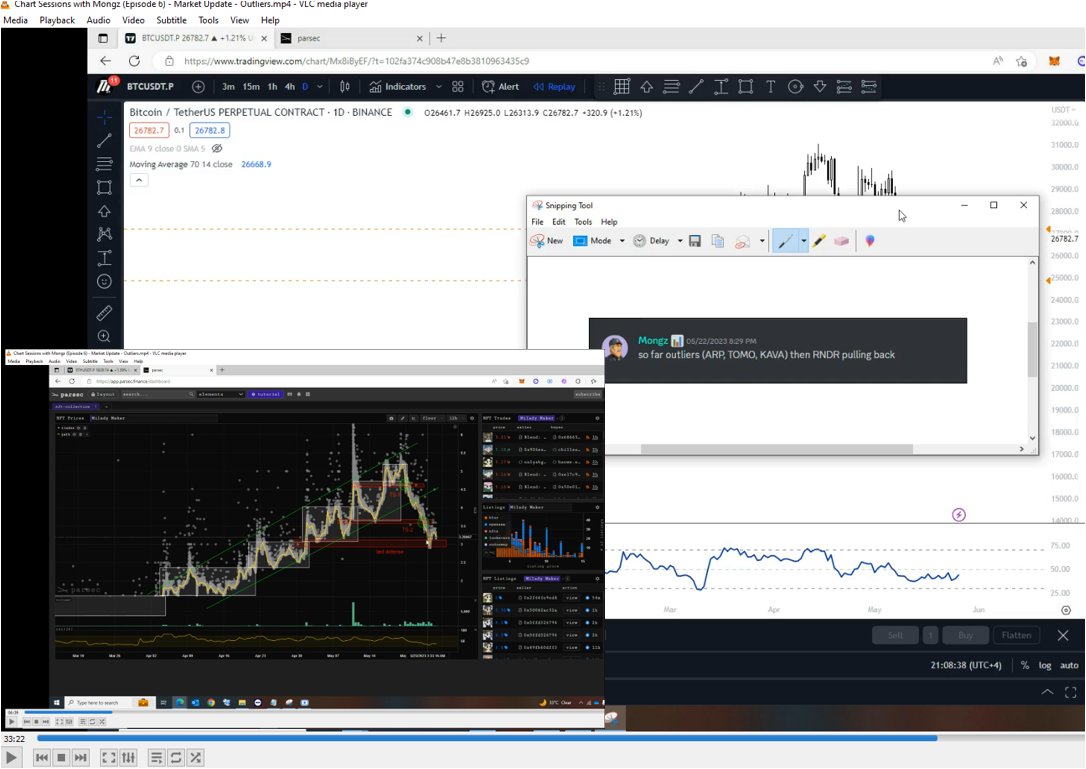Toggle VLC fullscreen mode
The image size is (1086, 769).
point(109,757)
